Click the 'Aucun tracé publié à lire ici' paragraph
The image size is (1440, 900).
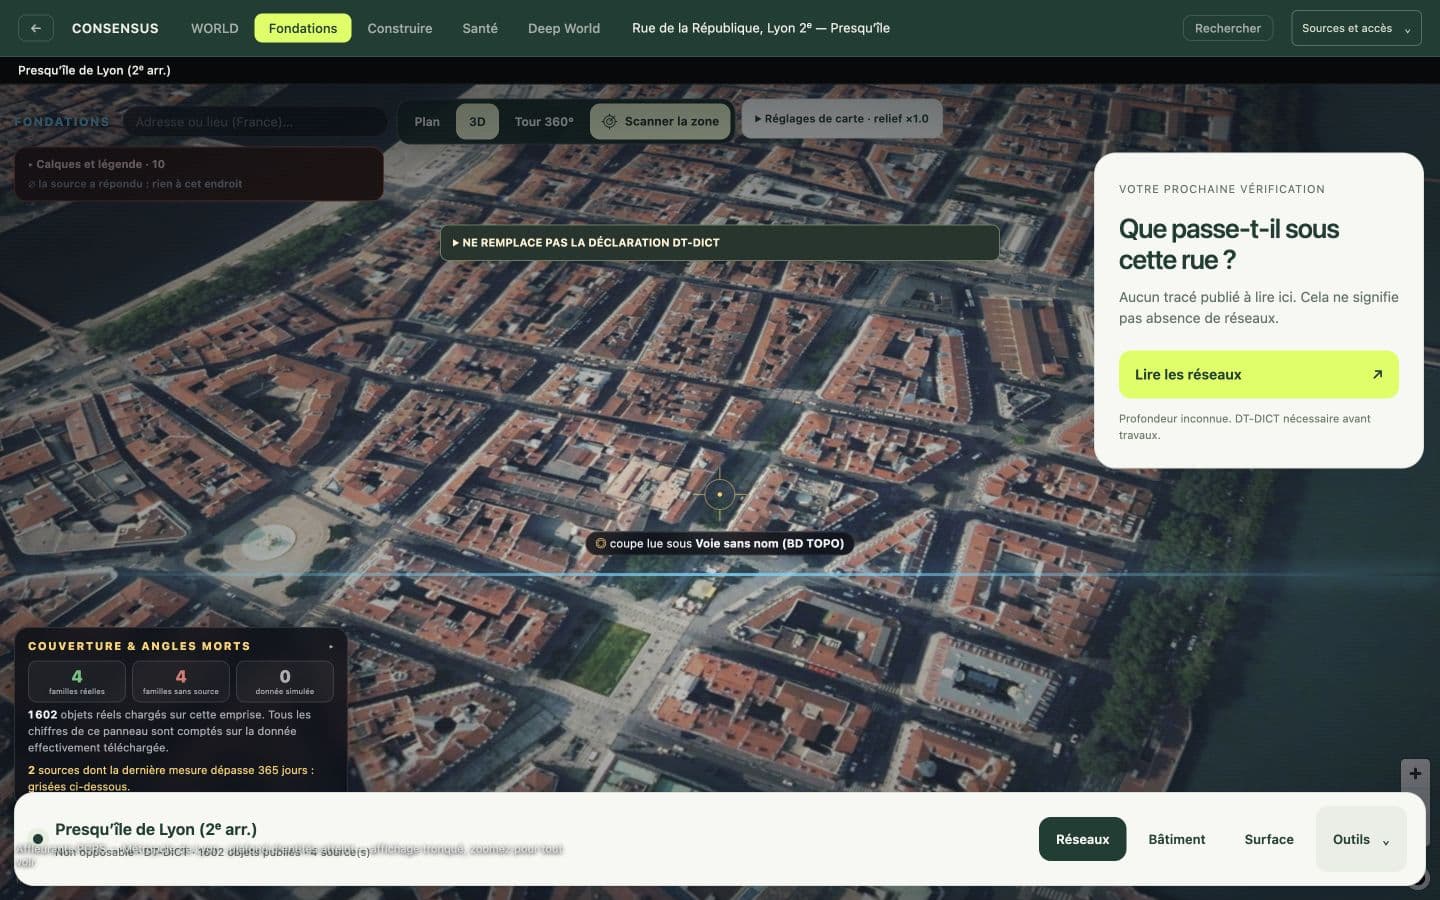point(1258,307)
